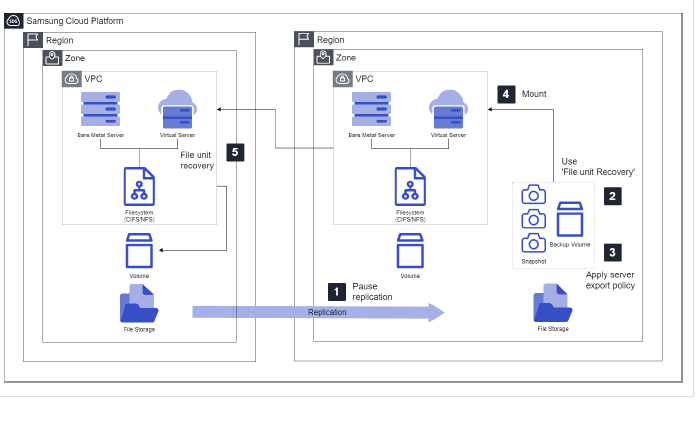This screenshot has width=699, height=423.
Task: Click the bottom Snapshot camera icon
Action: (x=534, y=243)
